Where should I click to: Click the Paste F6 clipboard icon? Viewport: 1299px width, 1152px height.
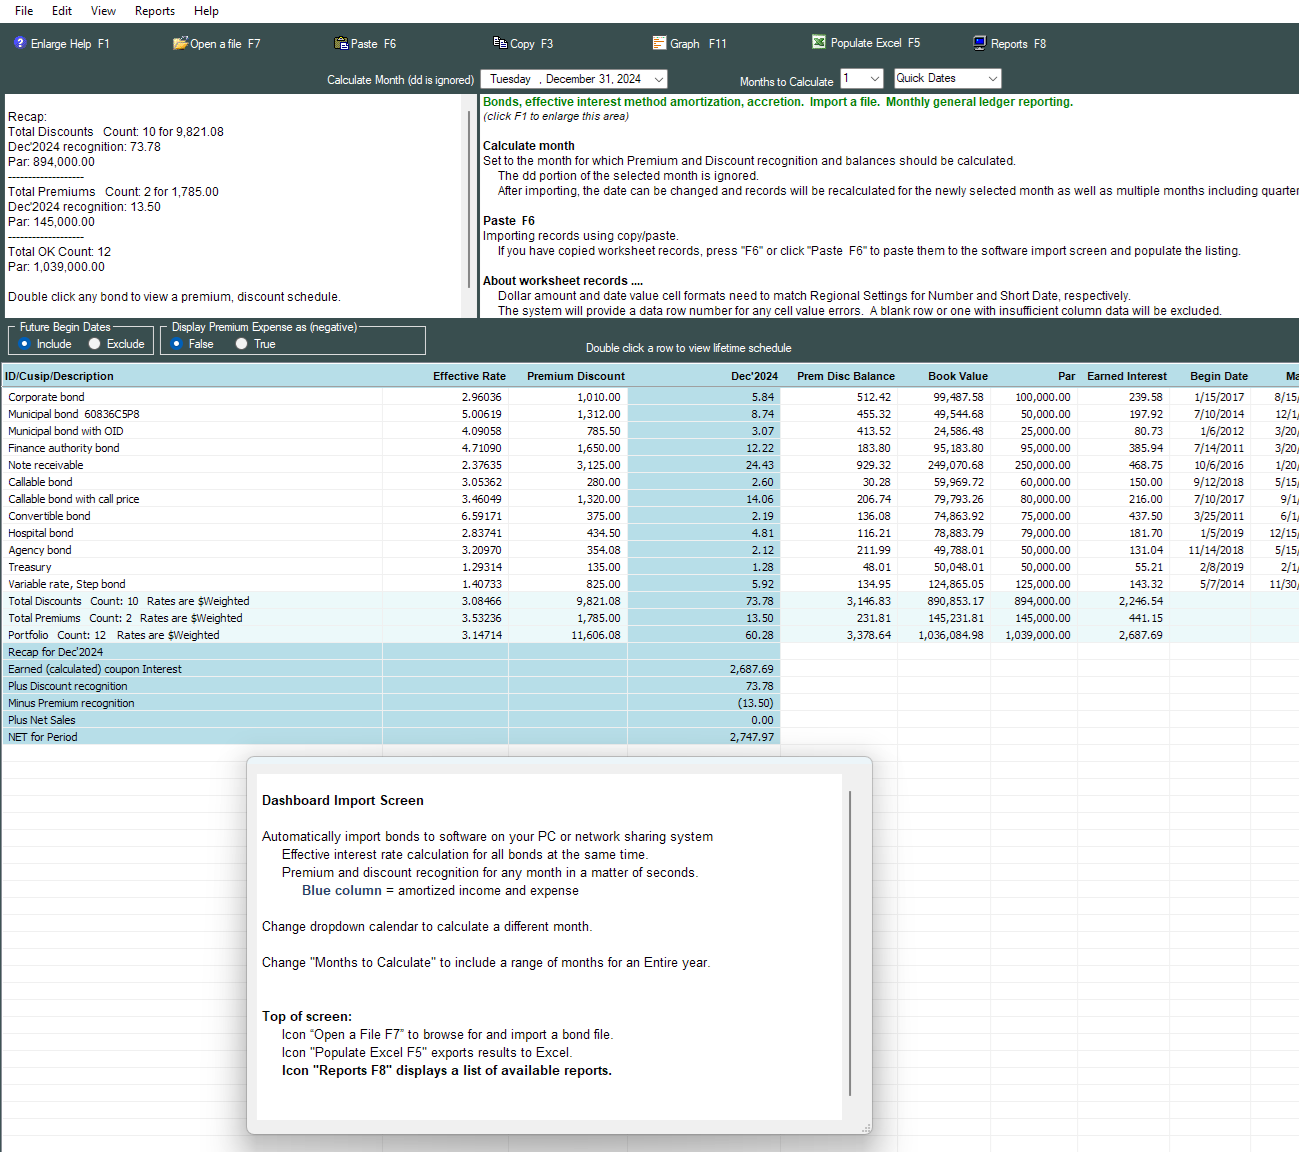[x=341, y=43]
